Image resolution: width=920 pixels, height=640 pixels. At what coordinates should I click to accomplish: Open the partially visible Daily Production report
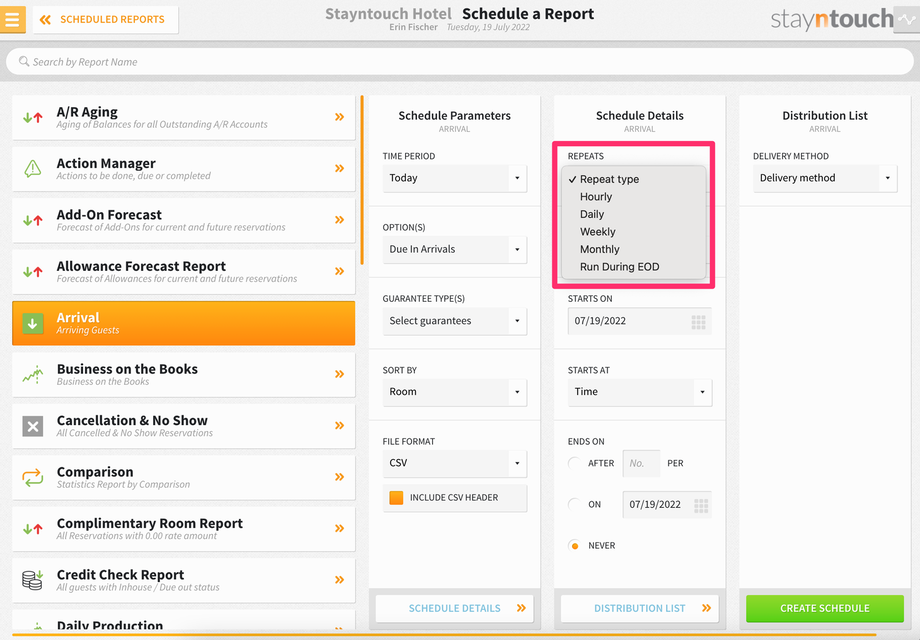click(x=184, y=621)
